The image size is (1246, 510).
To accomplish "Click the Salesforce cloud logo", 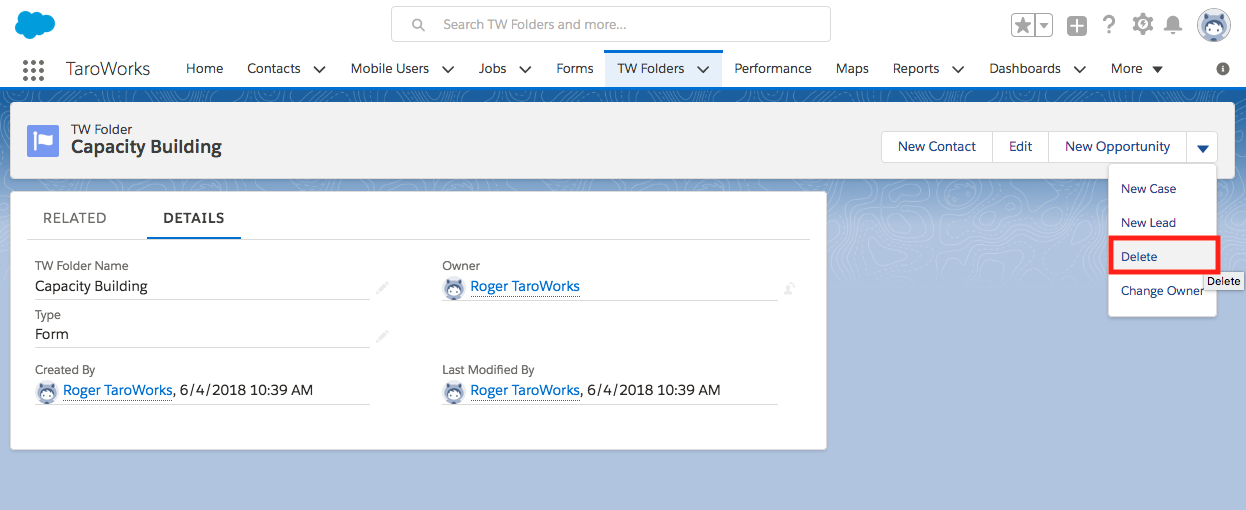I will pyautogui.click(x=35, y=24).
